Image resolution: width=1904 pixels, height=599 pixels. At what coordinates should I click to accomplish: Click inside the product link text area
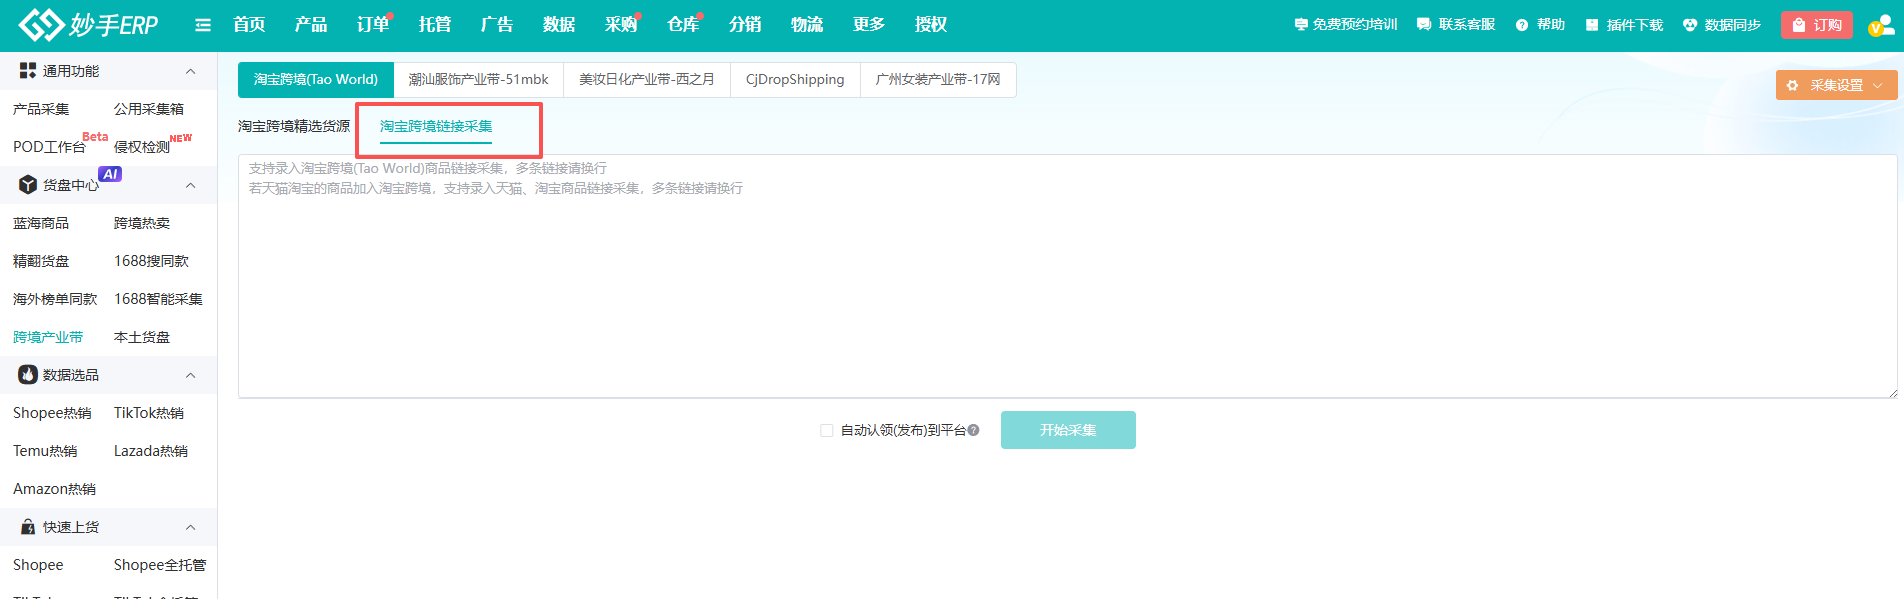pyautogui.click(x=1067, y=276)
